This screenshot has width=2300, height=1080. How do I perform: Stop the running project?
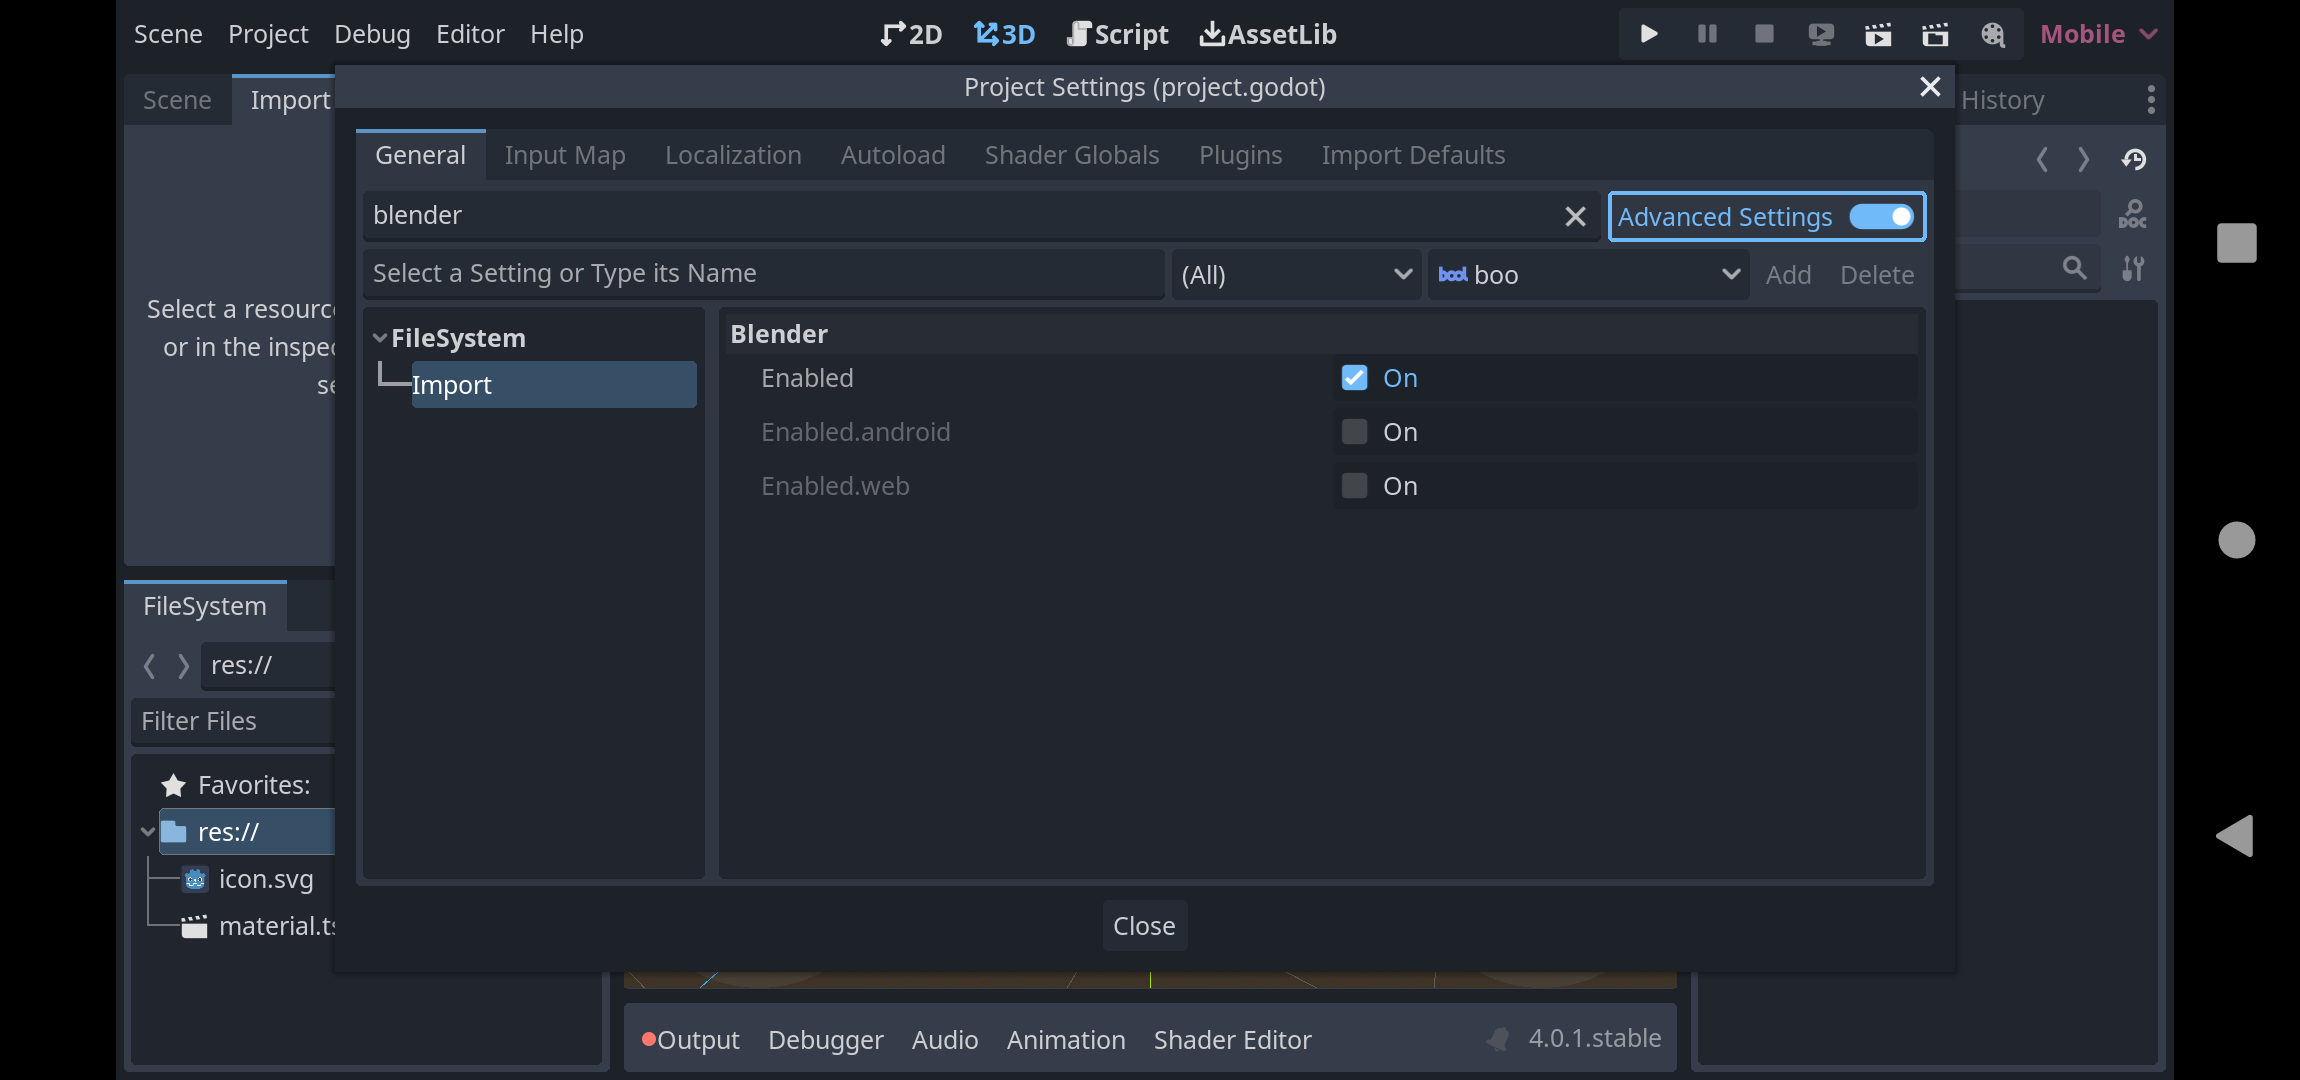1762,33
